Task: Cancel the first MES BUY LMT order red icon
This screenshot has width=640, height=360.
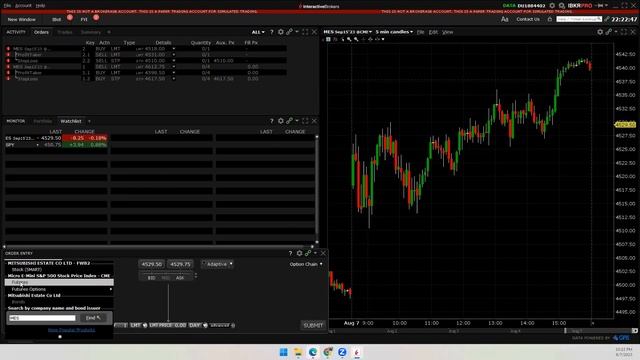Action: [x=8, y=48]
